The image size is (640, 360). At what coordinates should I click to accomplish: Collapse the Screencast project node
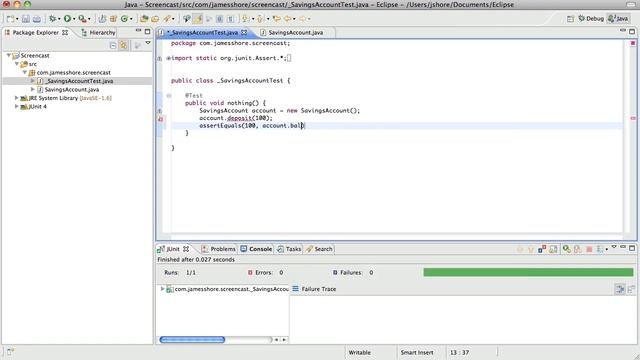9,55
